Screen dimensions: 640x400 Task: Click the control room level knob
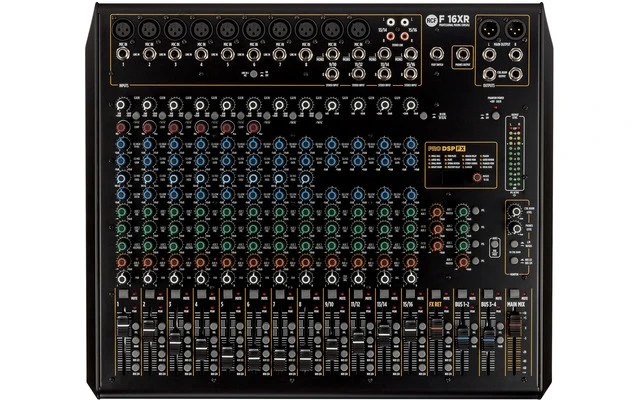(516, 211)
